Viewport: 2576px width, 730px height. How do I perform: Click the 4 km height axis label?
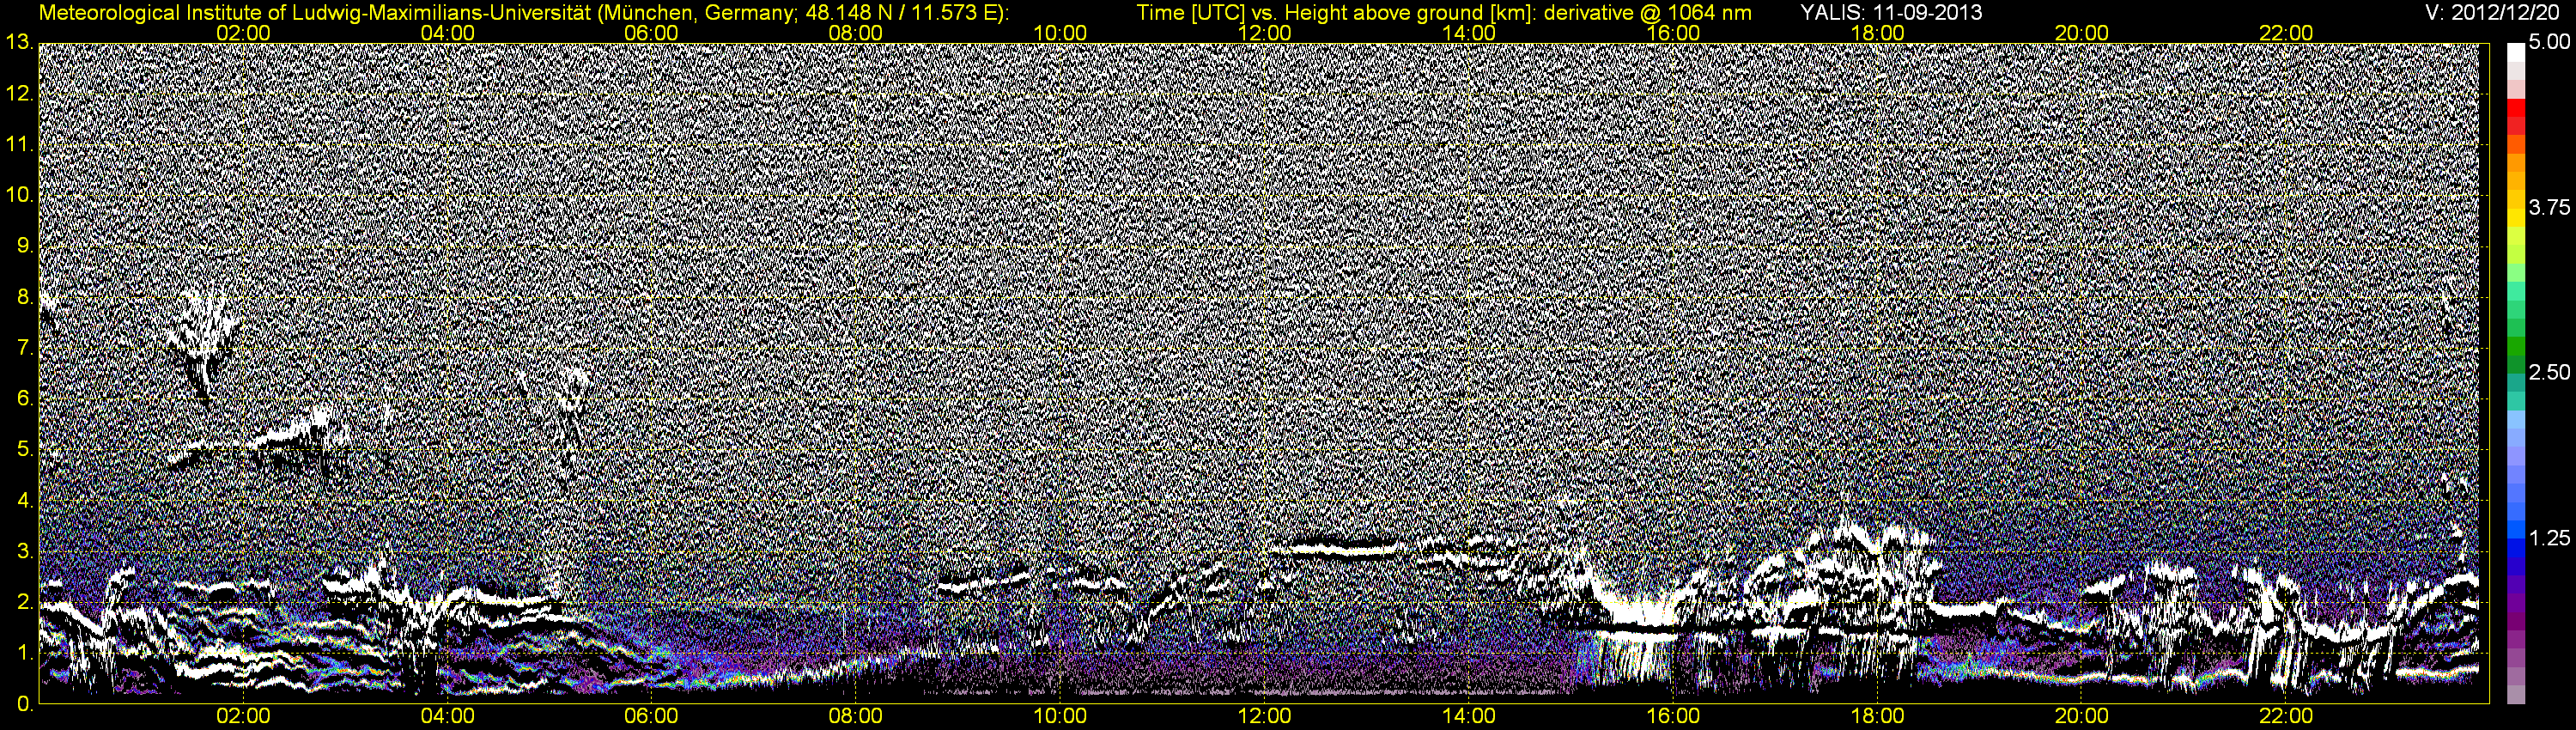[24, 500]
